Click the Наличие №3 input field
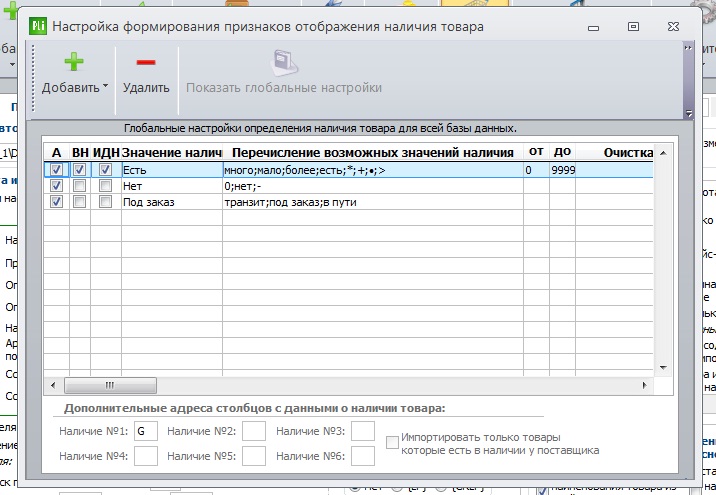Viewport: 716px width, 495px height. (363, 431)
